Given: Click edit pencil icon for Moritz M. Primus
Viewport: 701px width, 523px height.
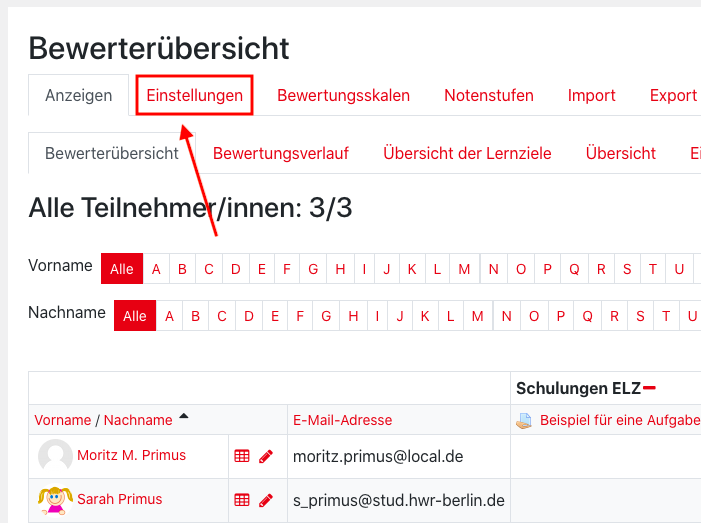Looking at the screenshot, I should [x=265, y=456].
